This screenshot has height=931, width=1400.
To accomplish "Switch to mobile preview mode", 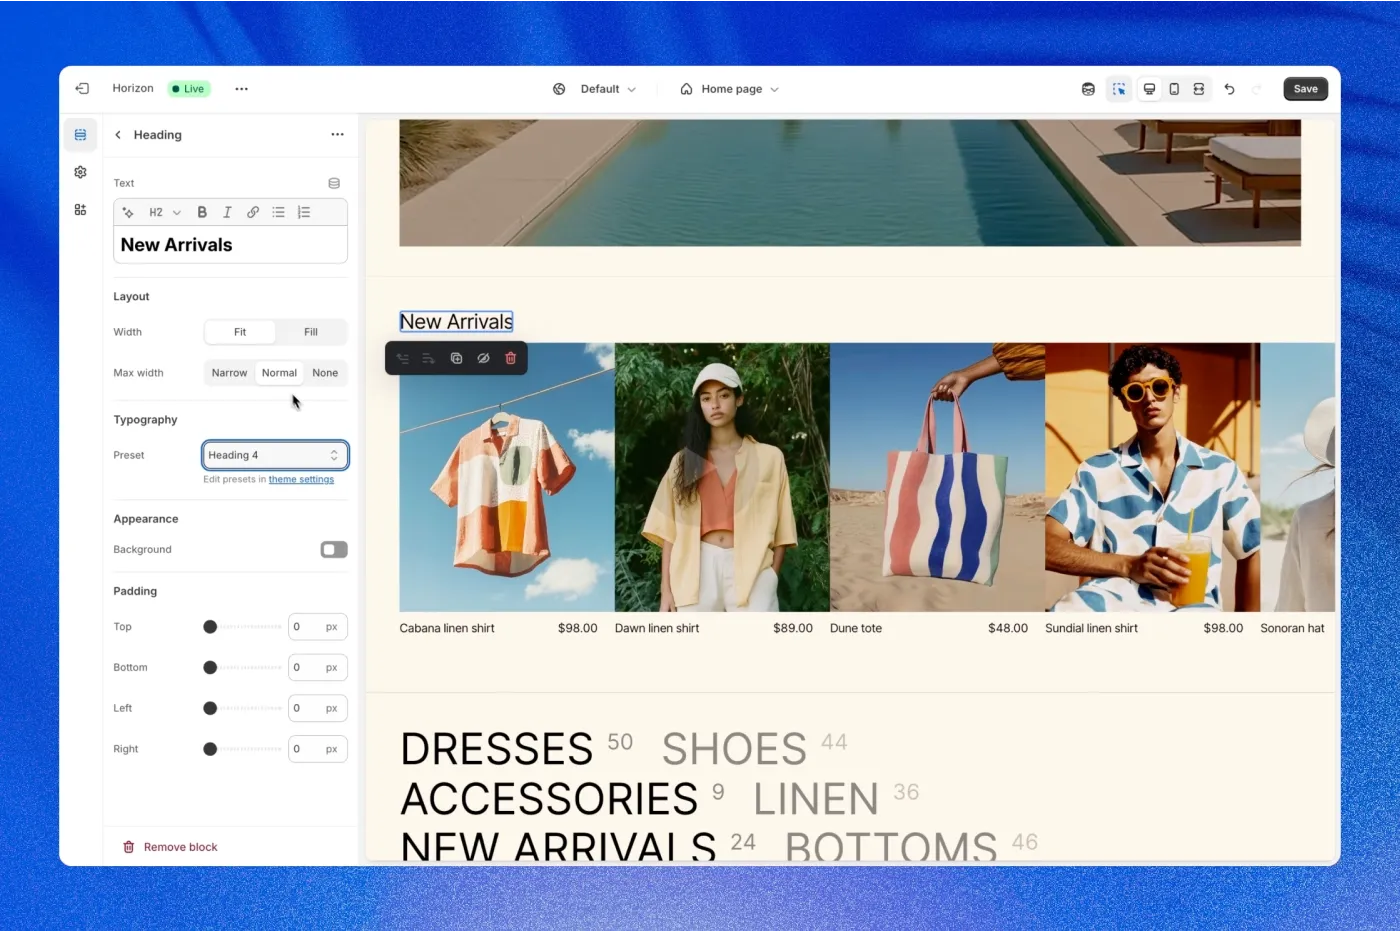I will point(1173,89).
